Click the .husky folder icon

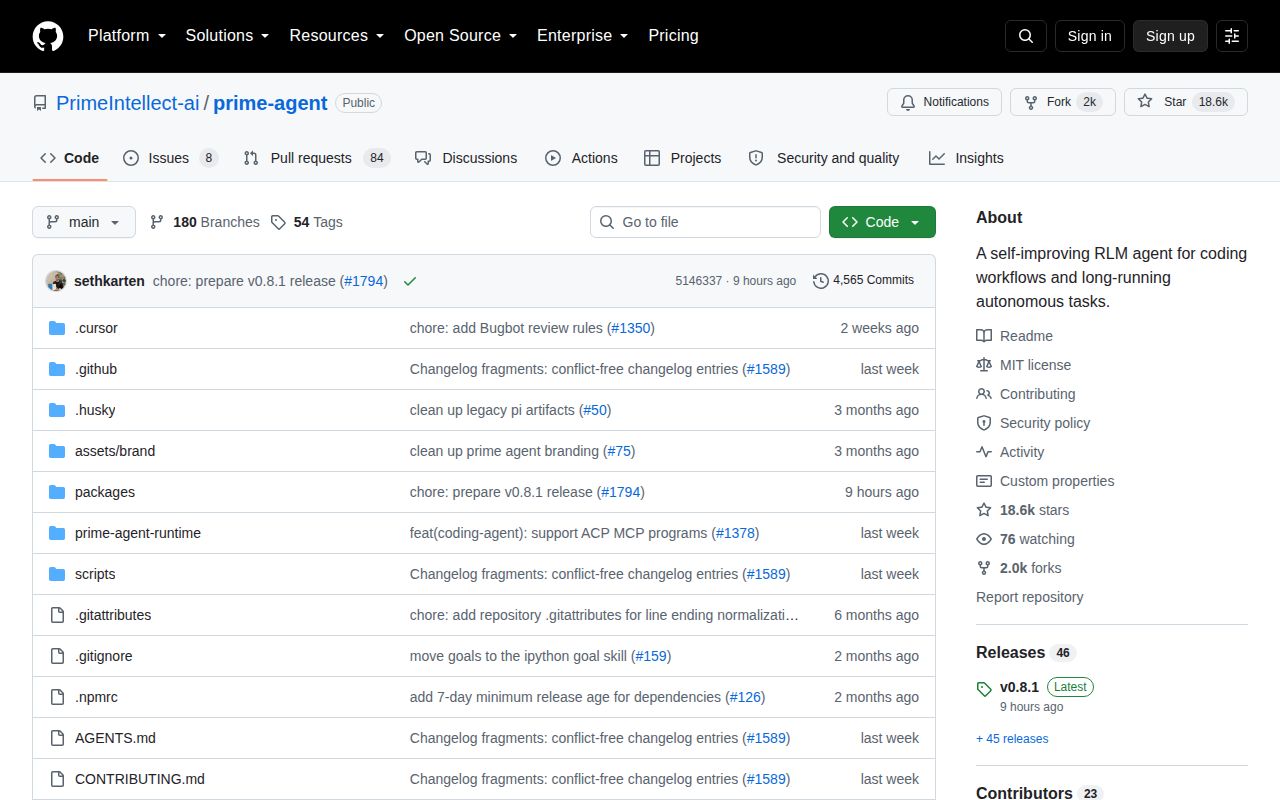[x=57, y=410]
